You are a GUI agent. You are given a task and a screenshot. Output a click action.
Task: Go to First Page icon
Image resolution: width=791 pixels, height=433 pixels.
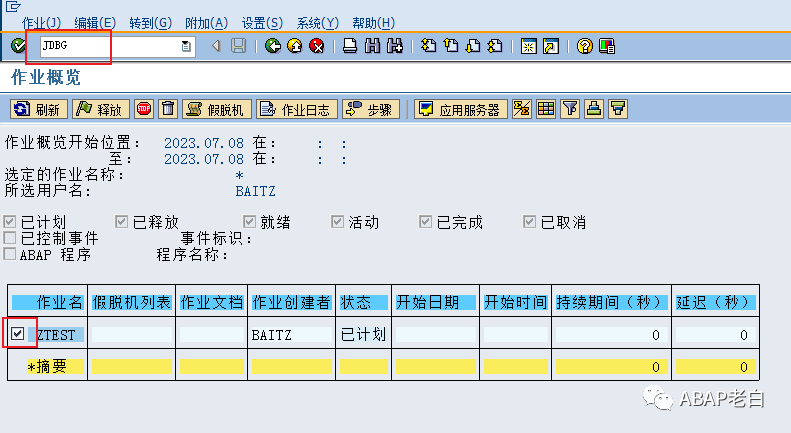pos(428,46)
